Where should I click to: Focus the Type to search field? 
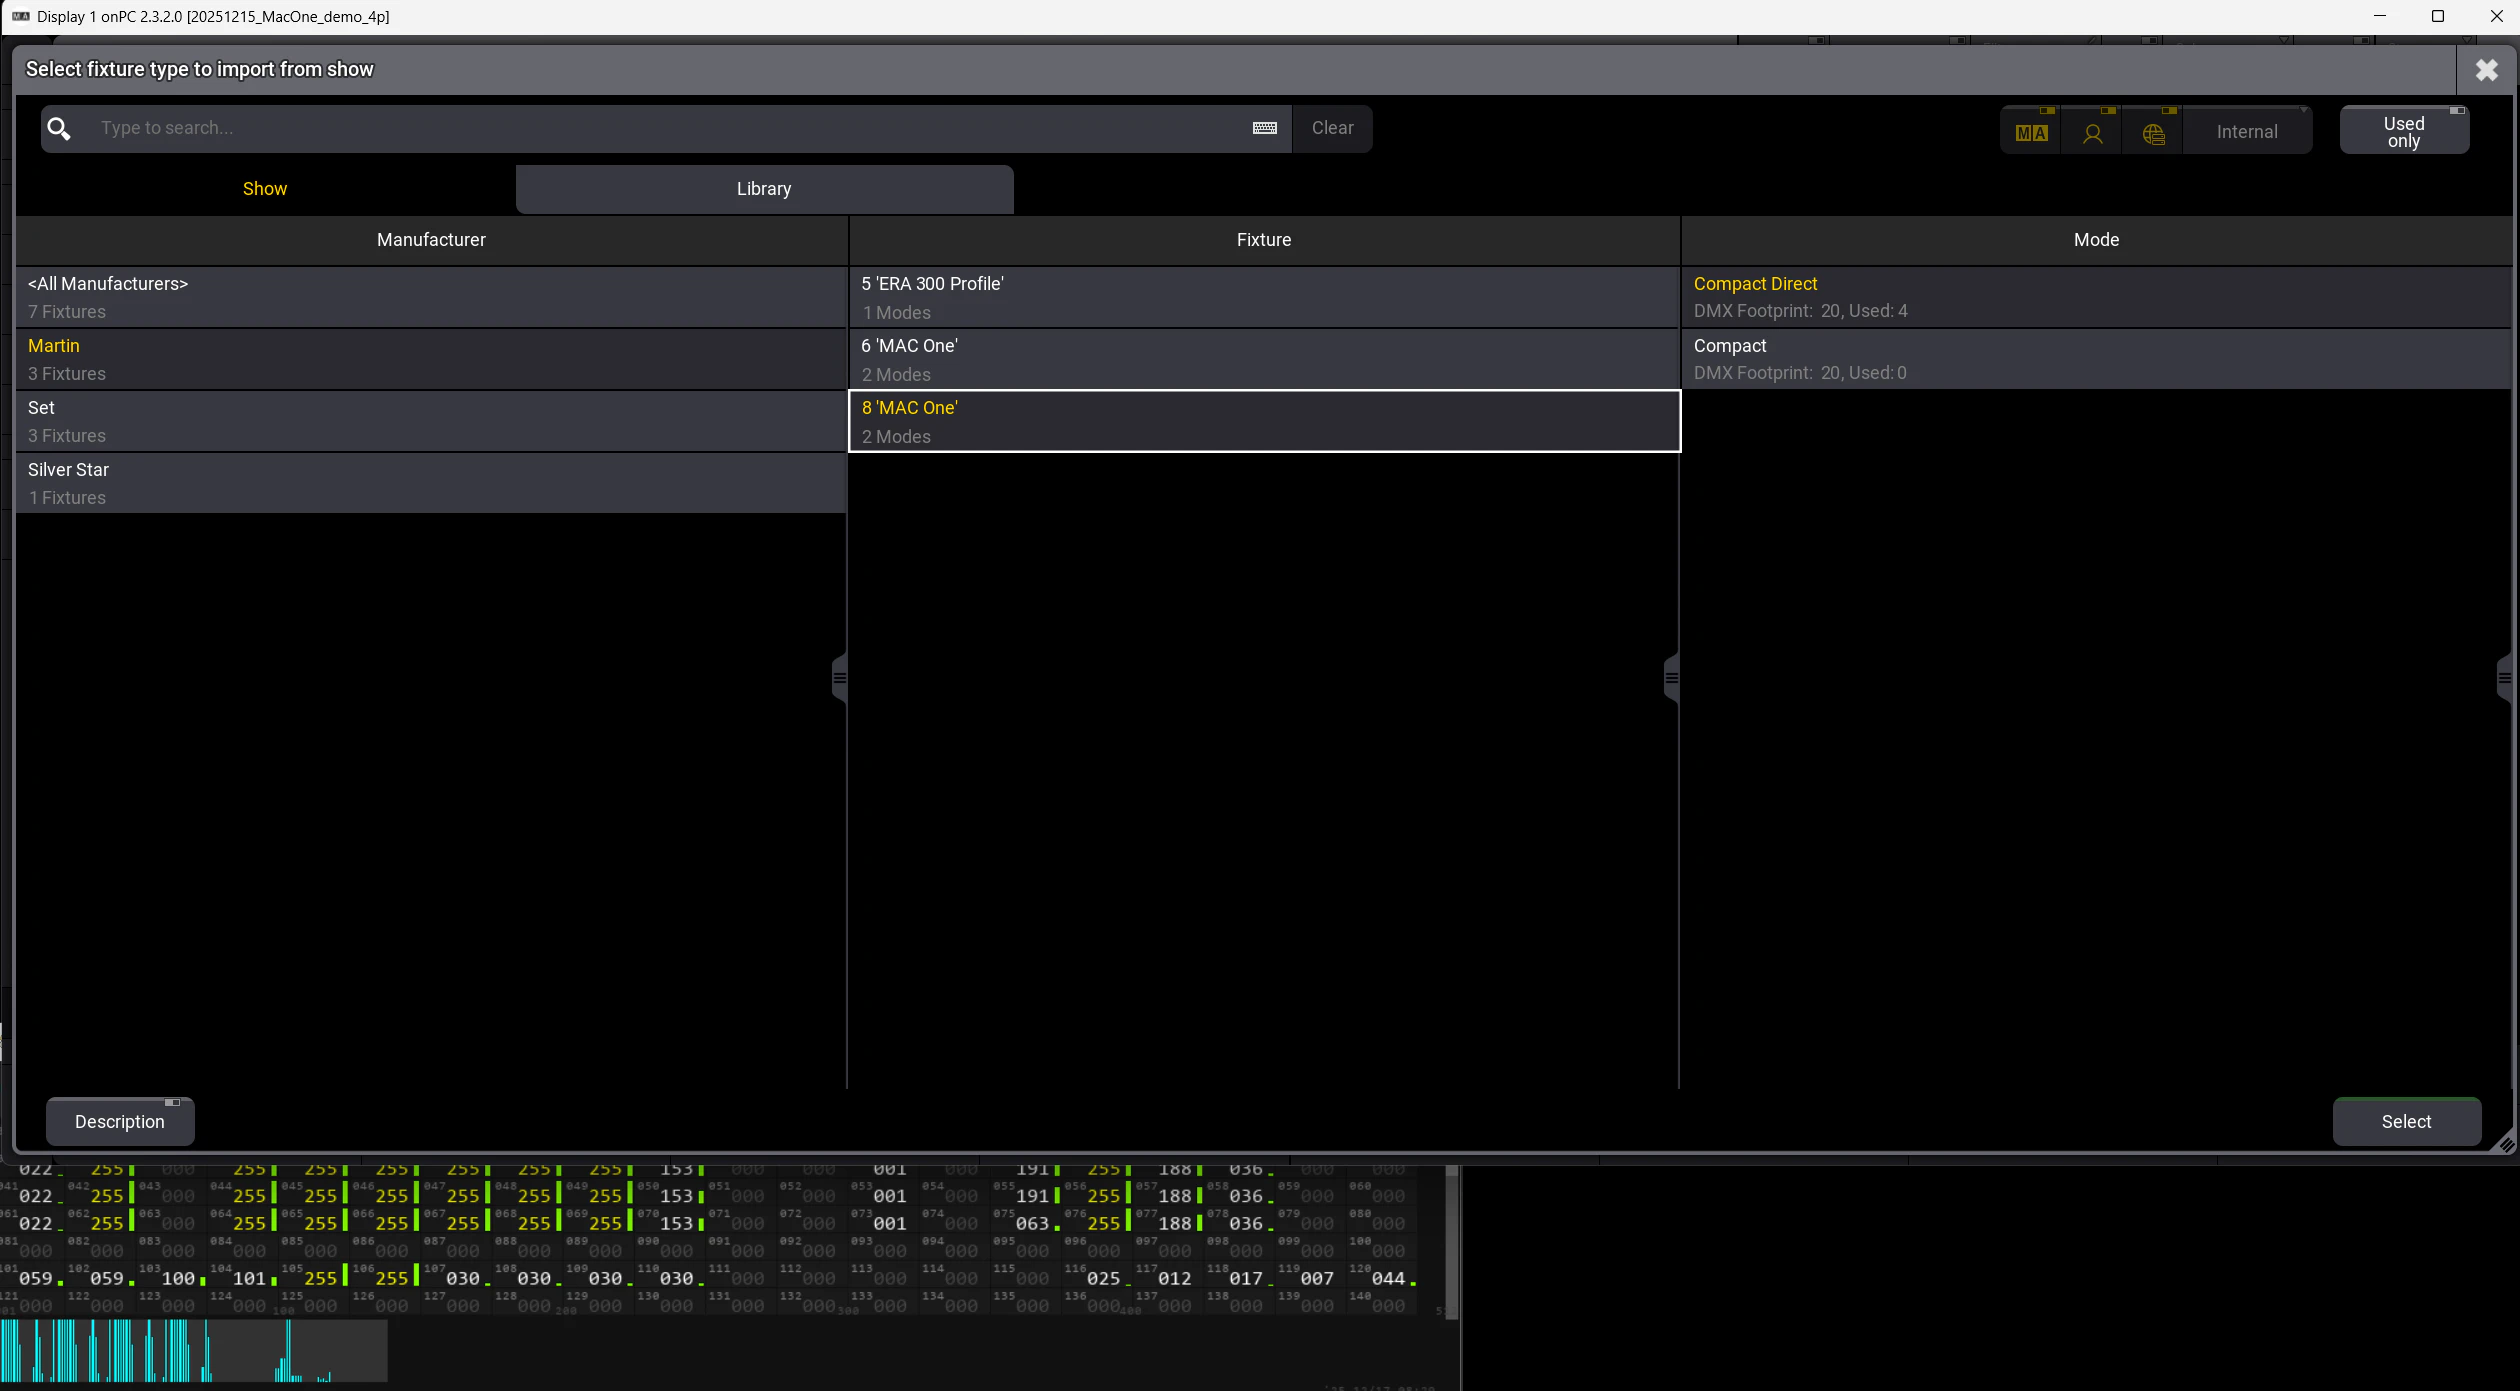[667, 128]
